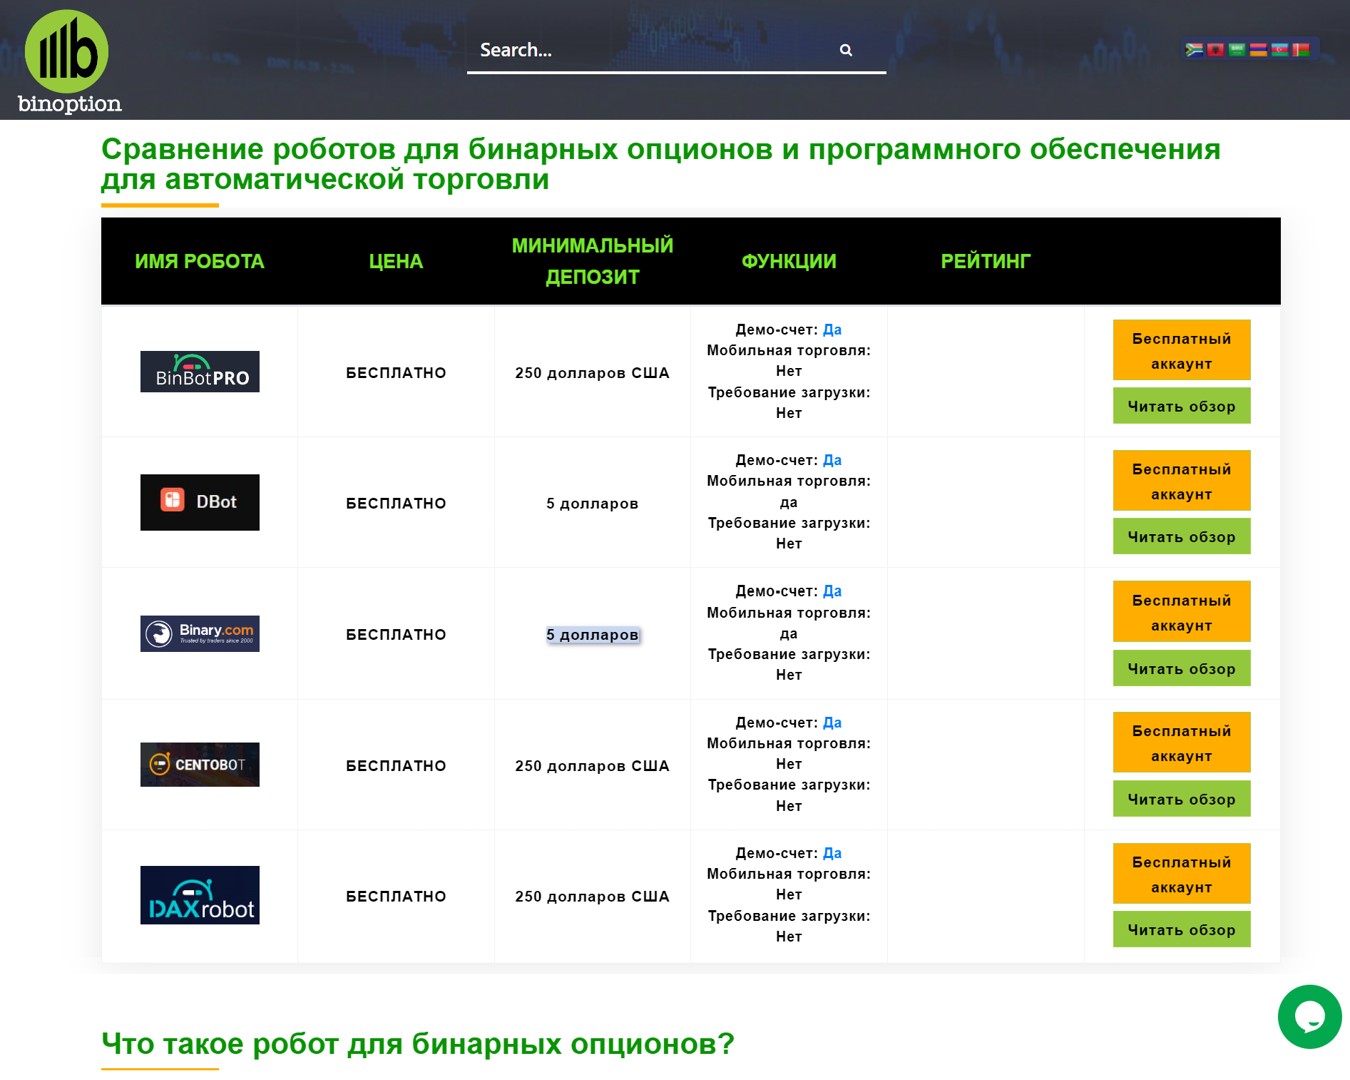This screenshot has width=1350, height=1080.
Task: Click 'БЕСПЛАТНО' price in DBot row
Action: coord(396,503)
